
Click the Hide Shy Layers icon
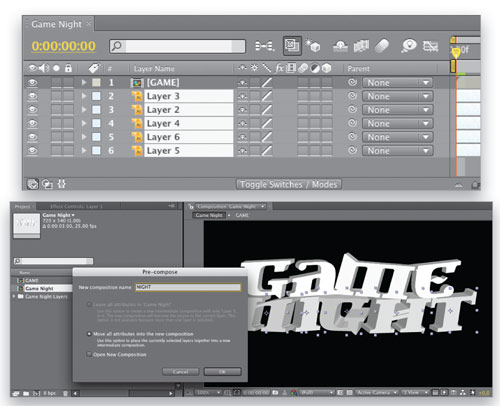[340, 46]
